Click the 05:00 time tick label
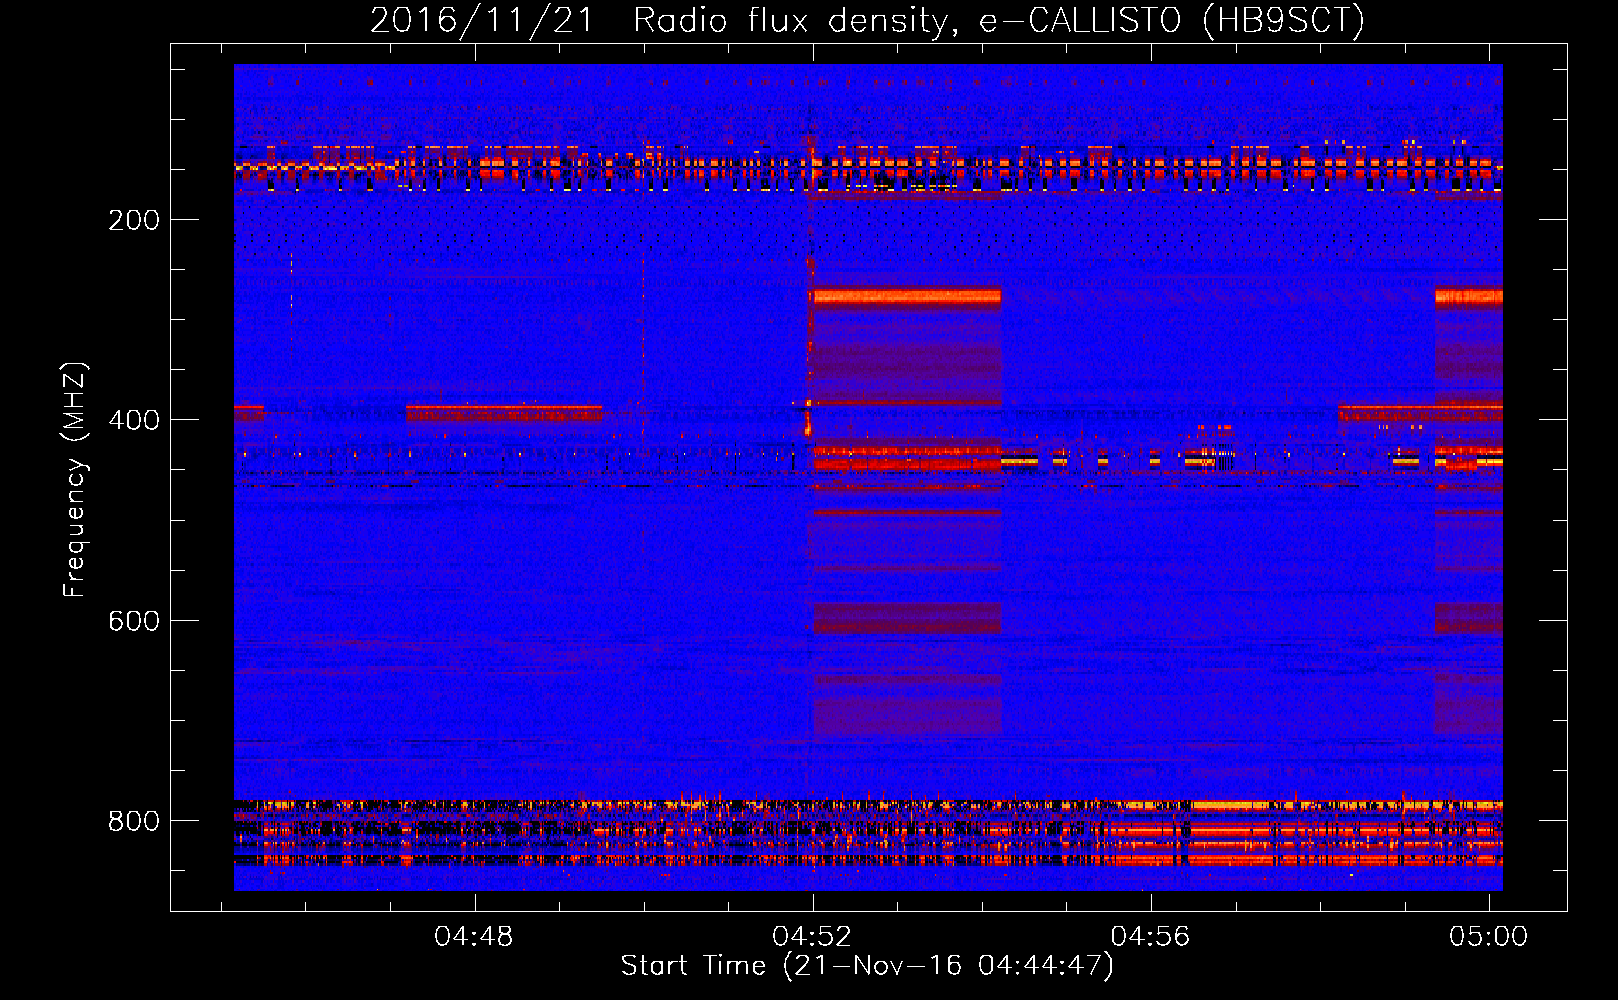 tap(1489, 936)
